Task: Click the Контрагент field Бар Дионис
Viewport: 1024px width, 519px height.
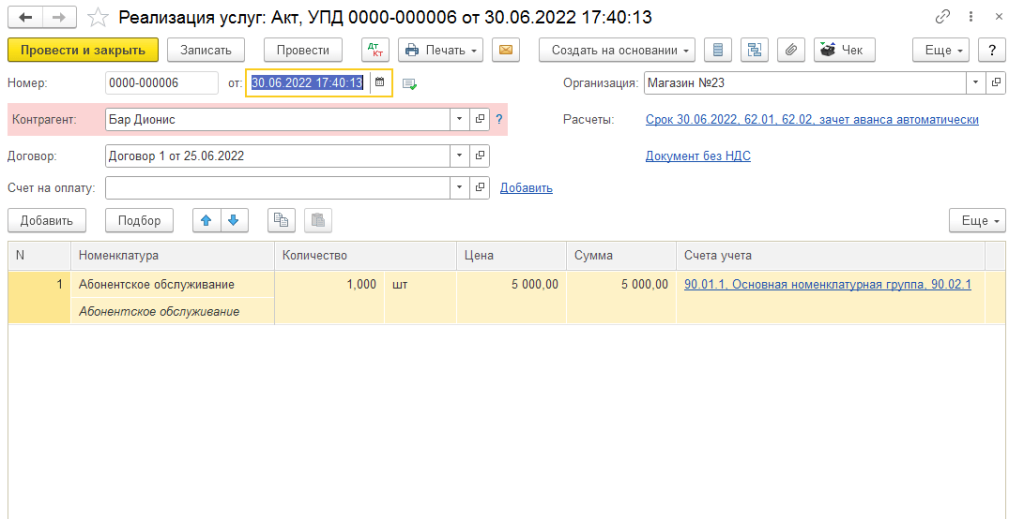Action: point(278,119)
